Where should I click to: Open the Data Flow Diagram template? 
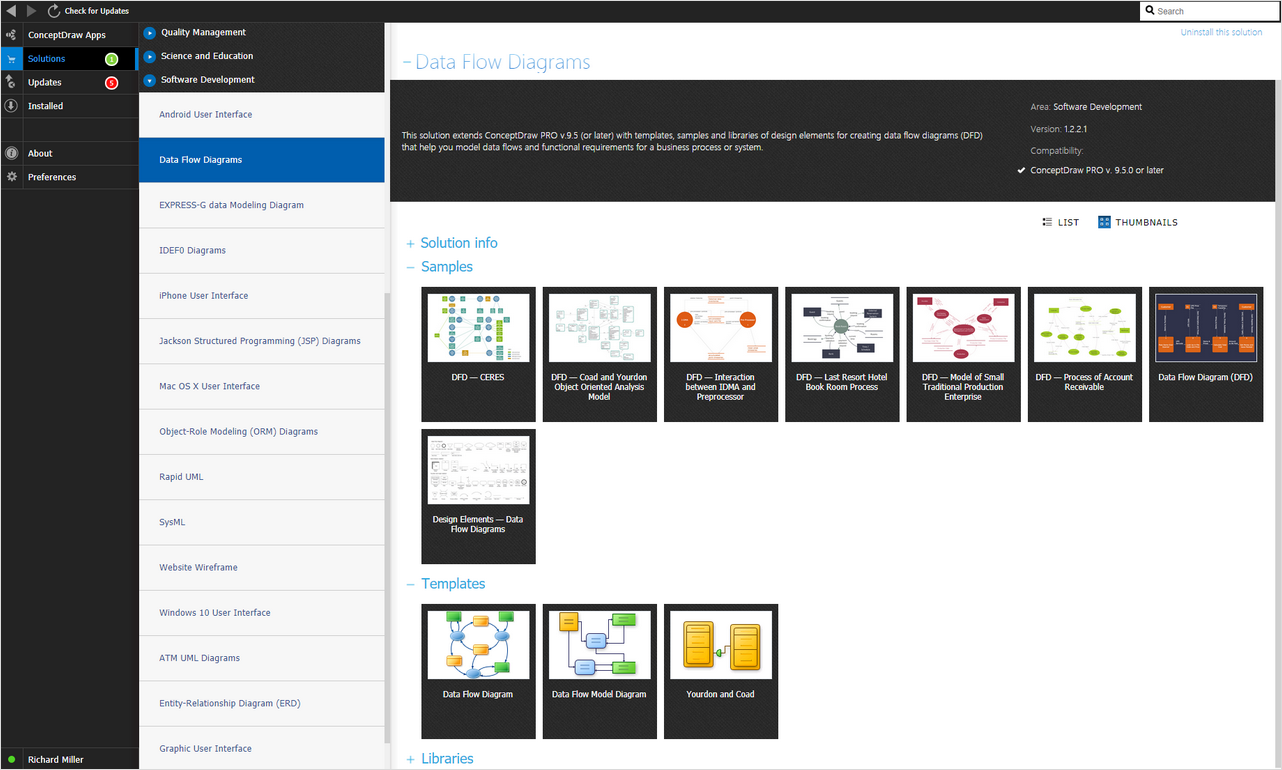(x=478, y=671)
